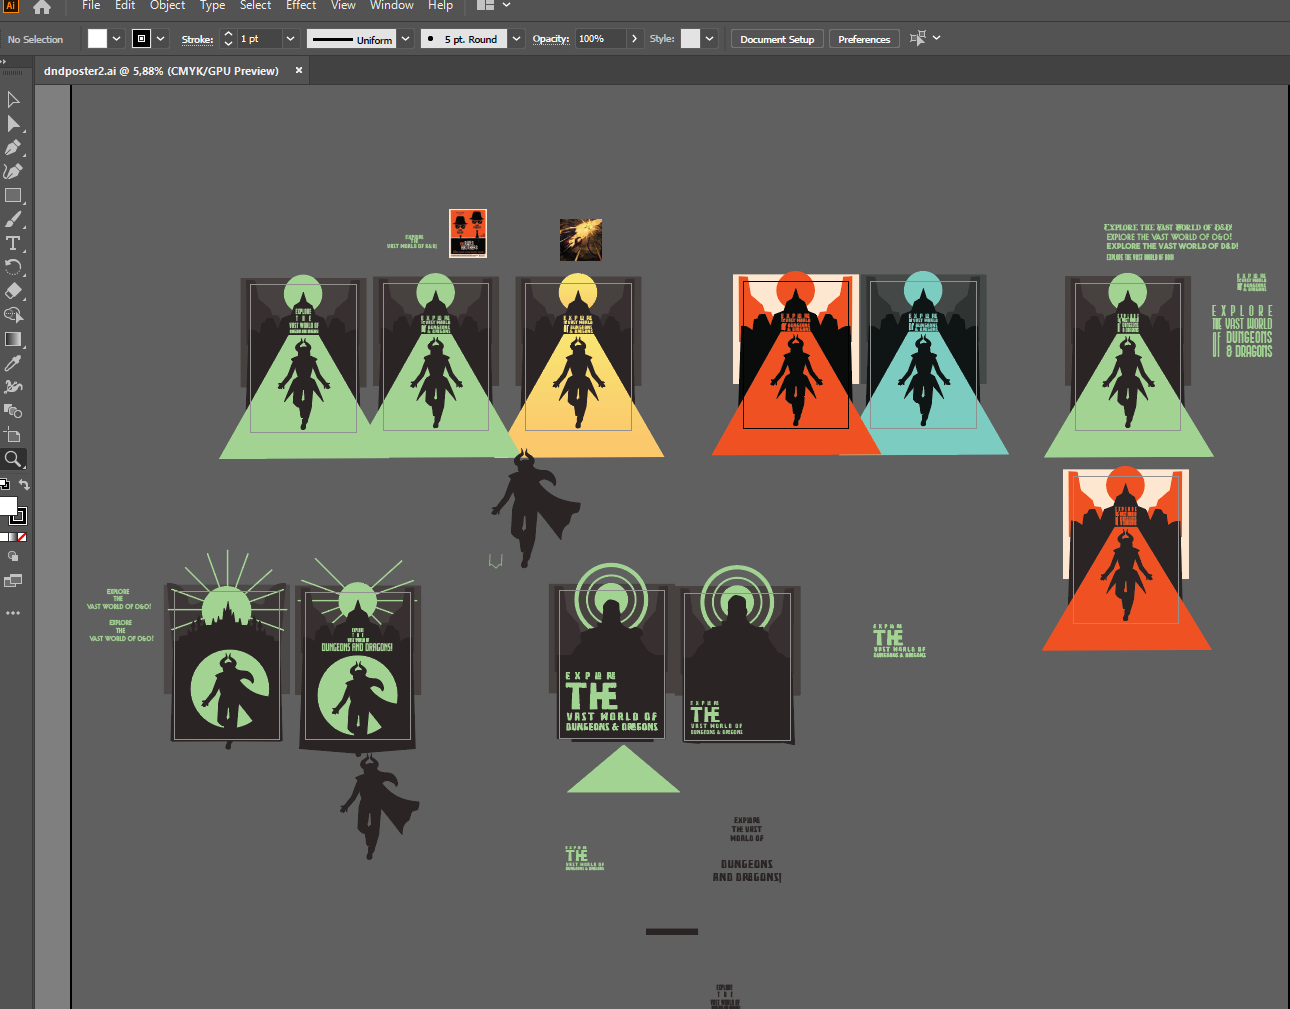
Task: Open the stroke weight dropdown arrow
Action: (x=290, y=39)
